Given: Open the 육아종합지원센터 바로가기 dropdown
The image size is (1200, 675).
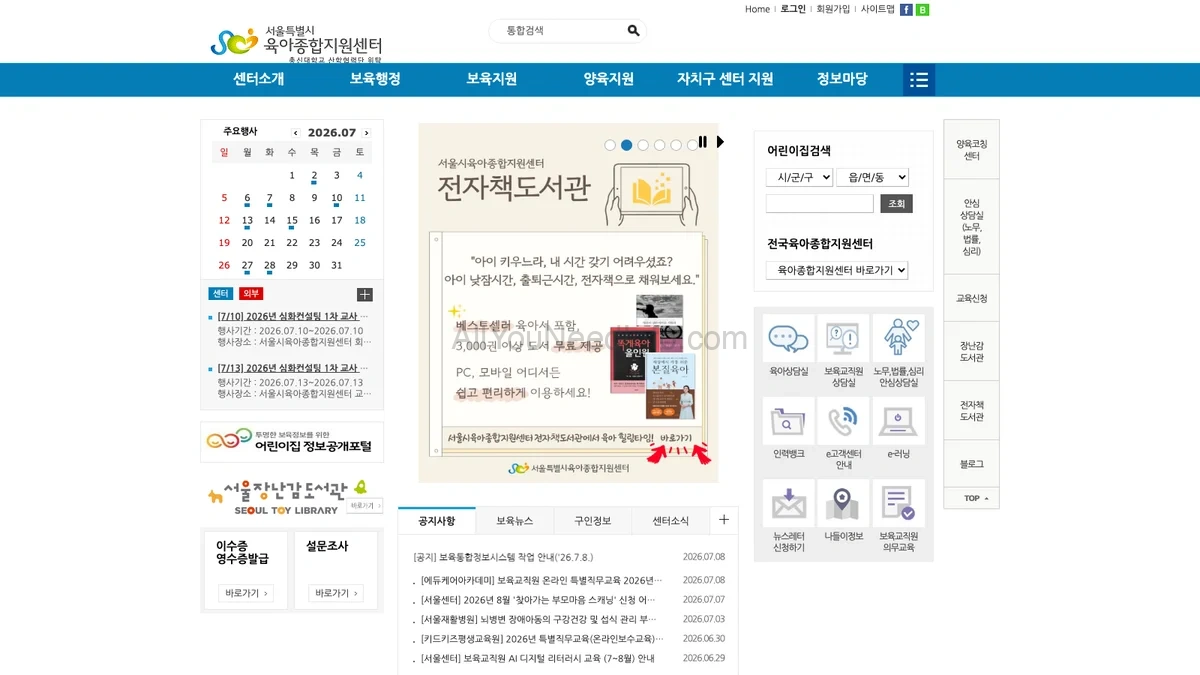Looking at the screenshot, I should point(837,270).
